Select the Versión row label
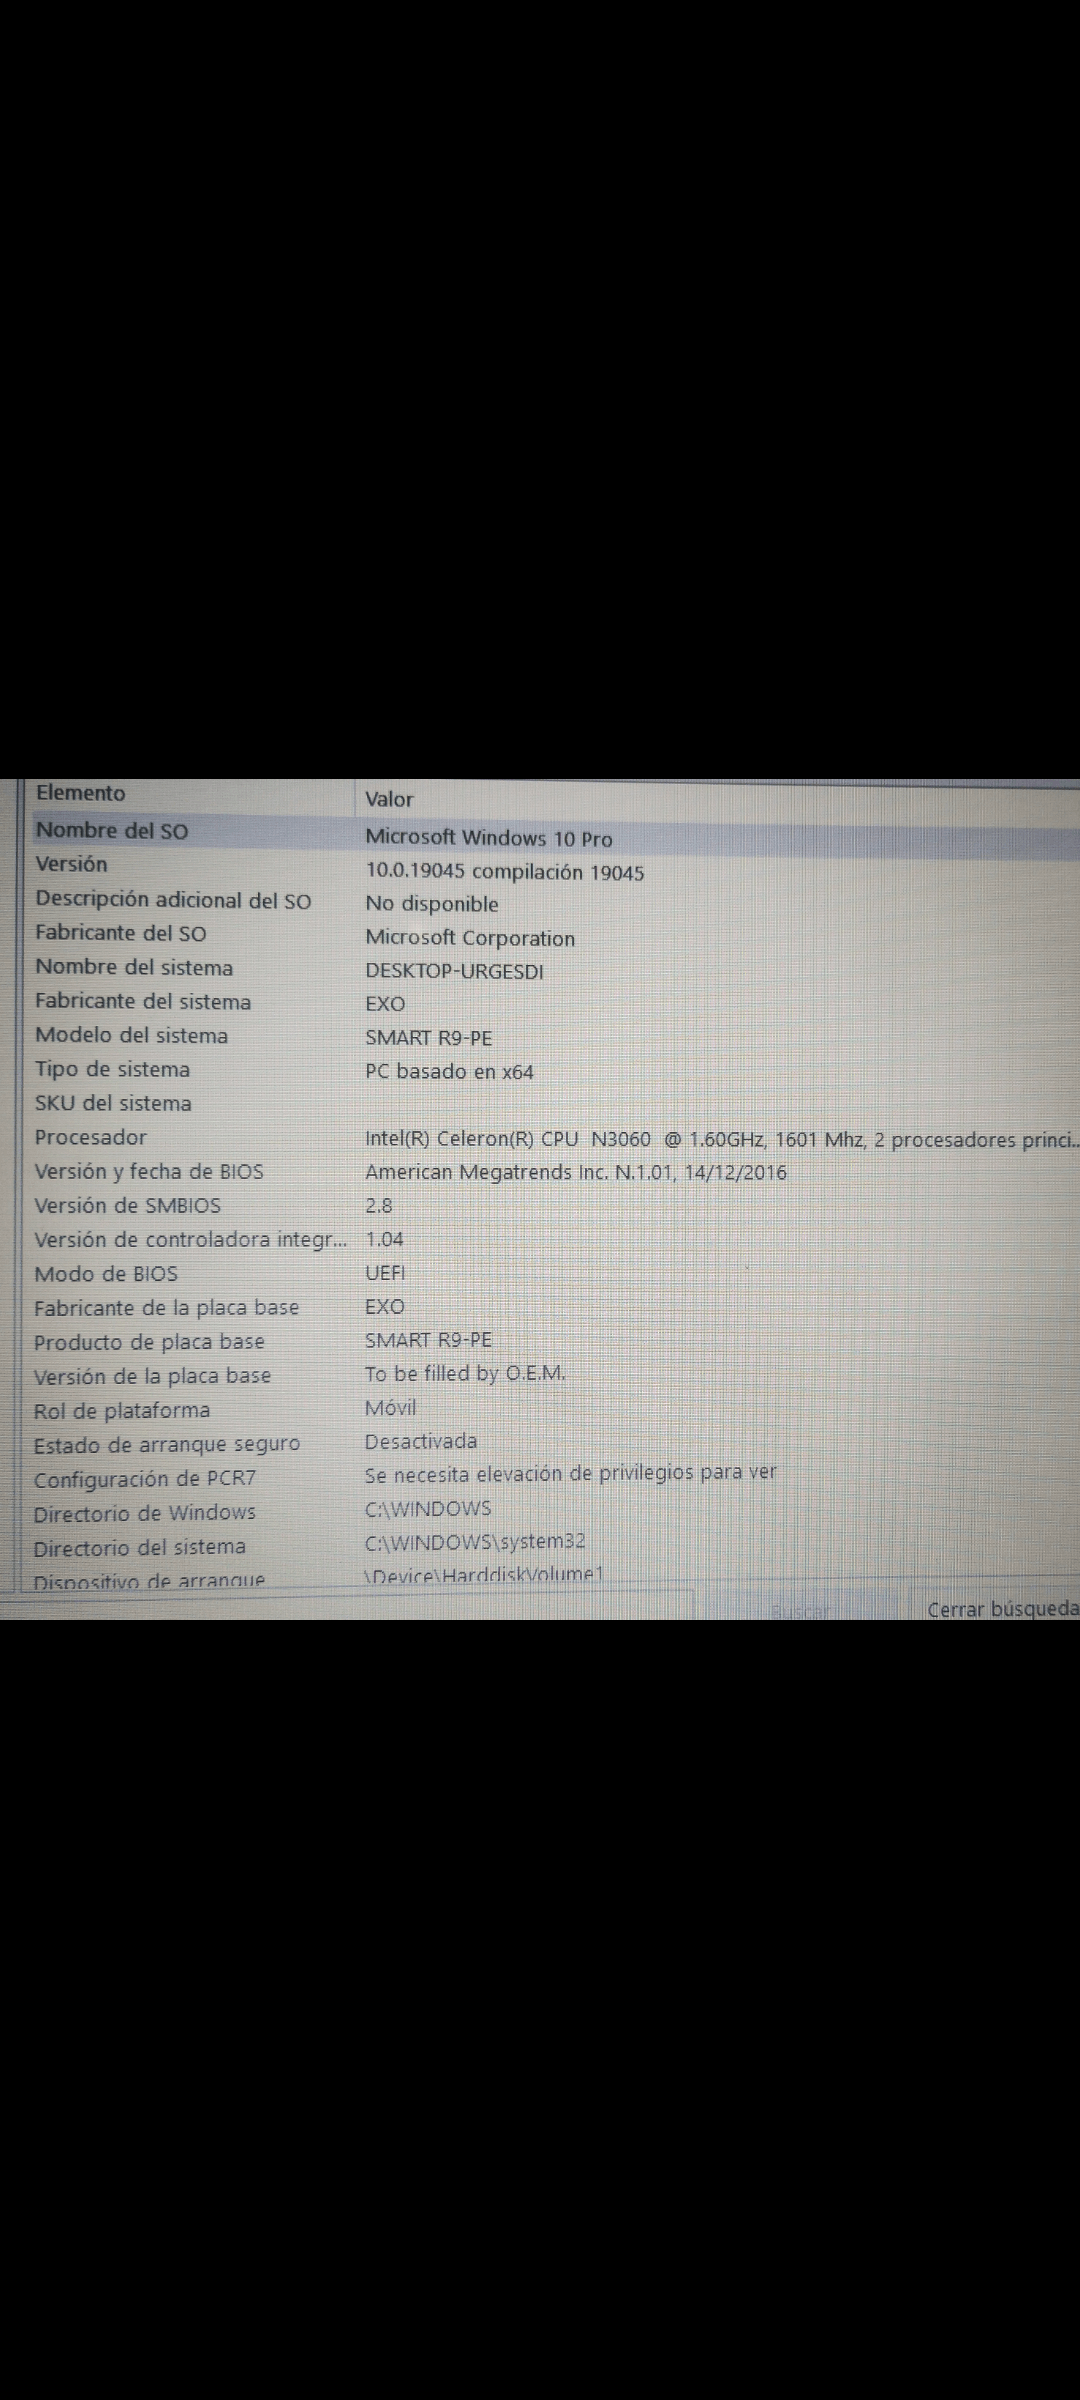 [x=71, y=864]
